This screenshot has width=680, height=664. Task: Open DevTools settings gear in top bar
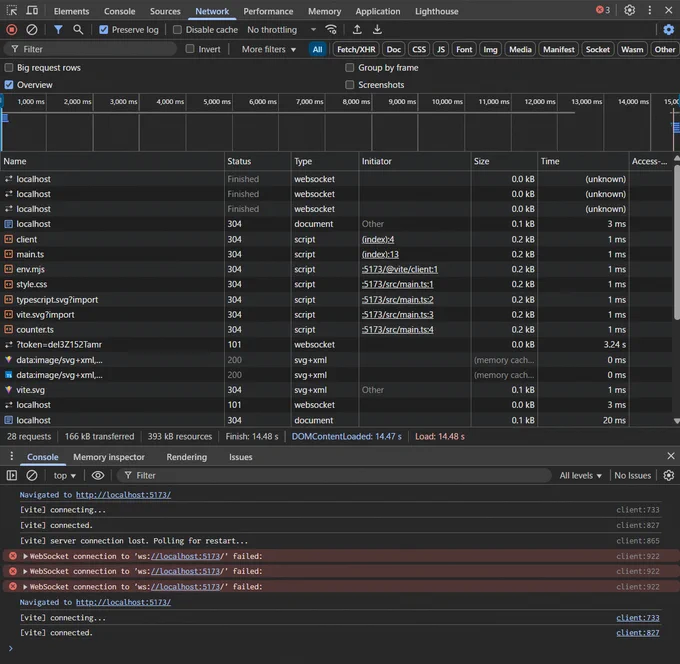coord(629,10)
